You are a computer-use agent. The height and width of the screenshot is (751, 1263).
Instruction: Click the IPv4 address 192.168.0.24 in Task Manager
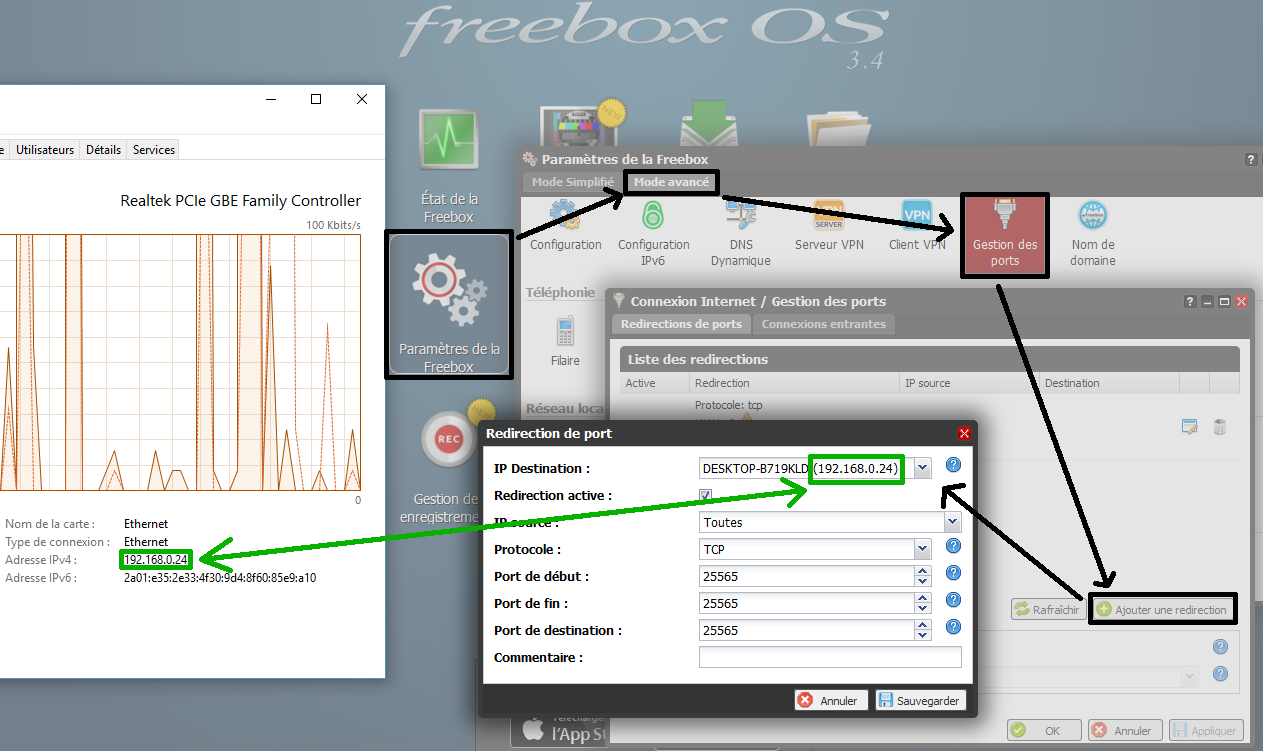coord(156,559)
